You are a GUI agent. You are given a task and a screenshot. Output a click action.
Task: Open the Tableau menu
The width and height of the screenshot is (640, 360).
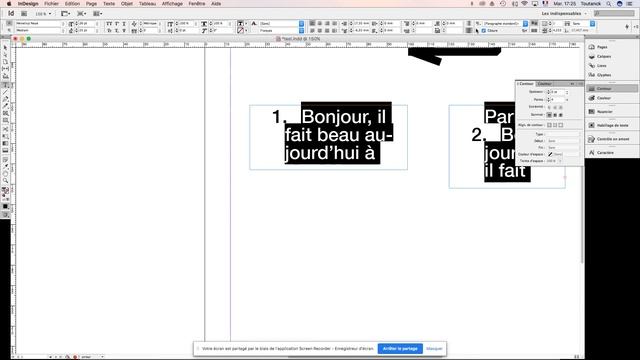(147, 4)
